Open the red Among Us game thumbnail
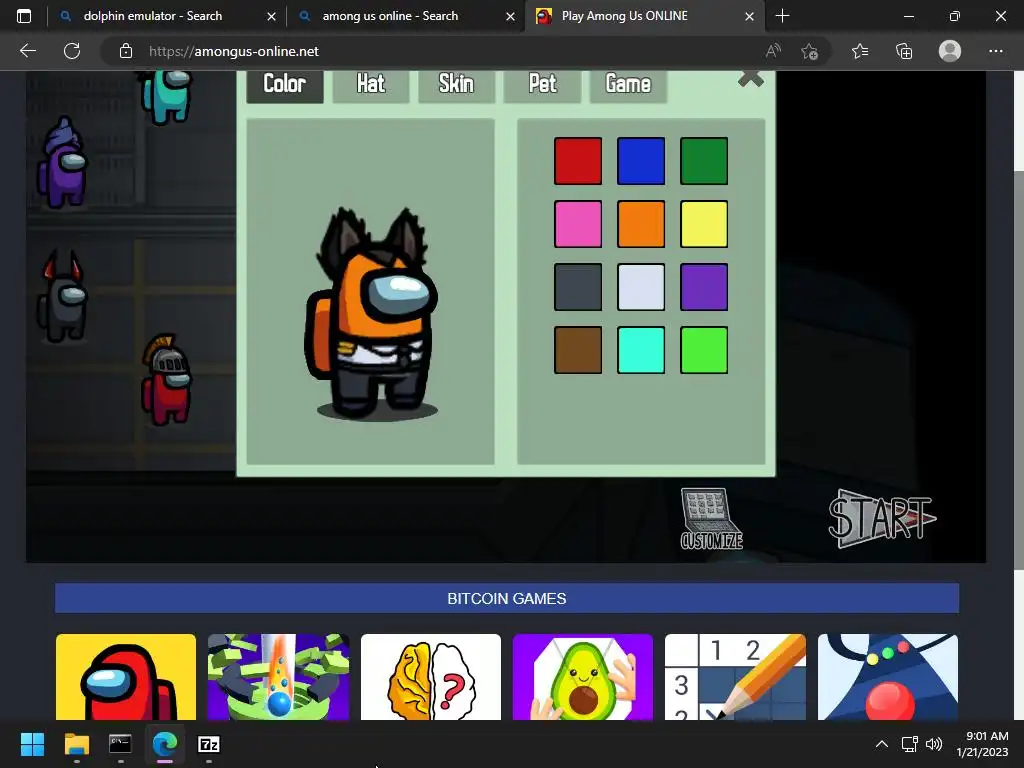 coord(126,677)
